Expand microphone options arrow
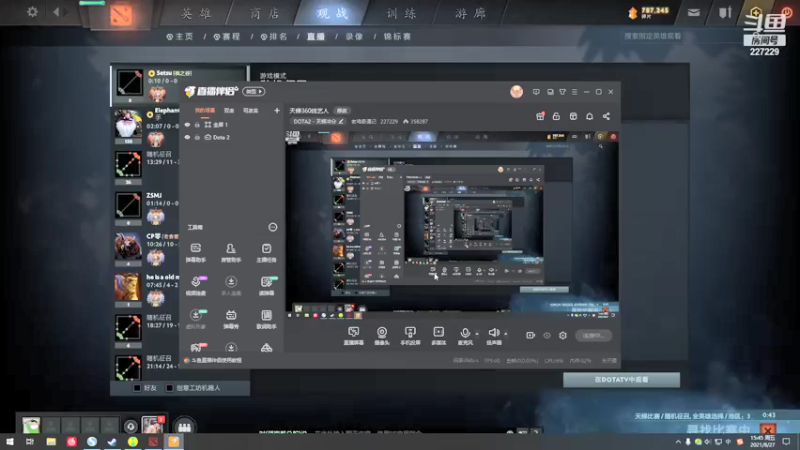The width and height of the screenshot is (800, 450). (477, 334)
